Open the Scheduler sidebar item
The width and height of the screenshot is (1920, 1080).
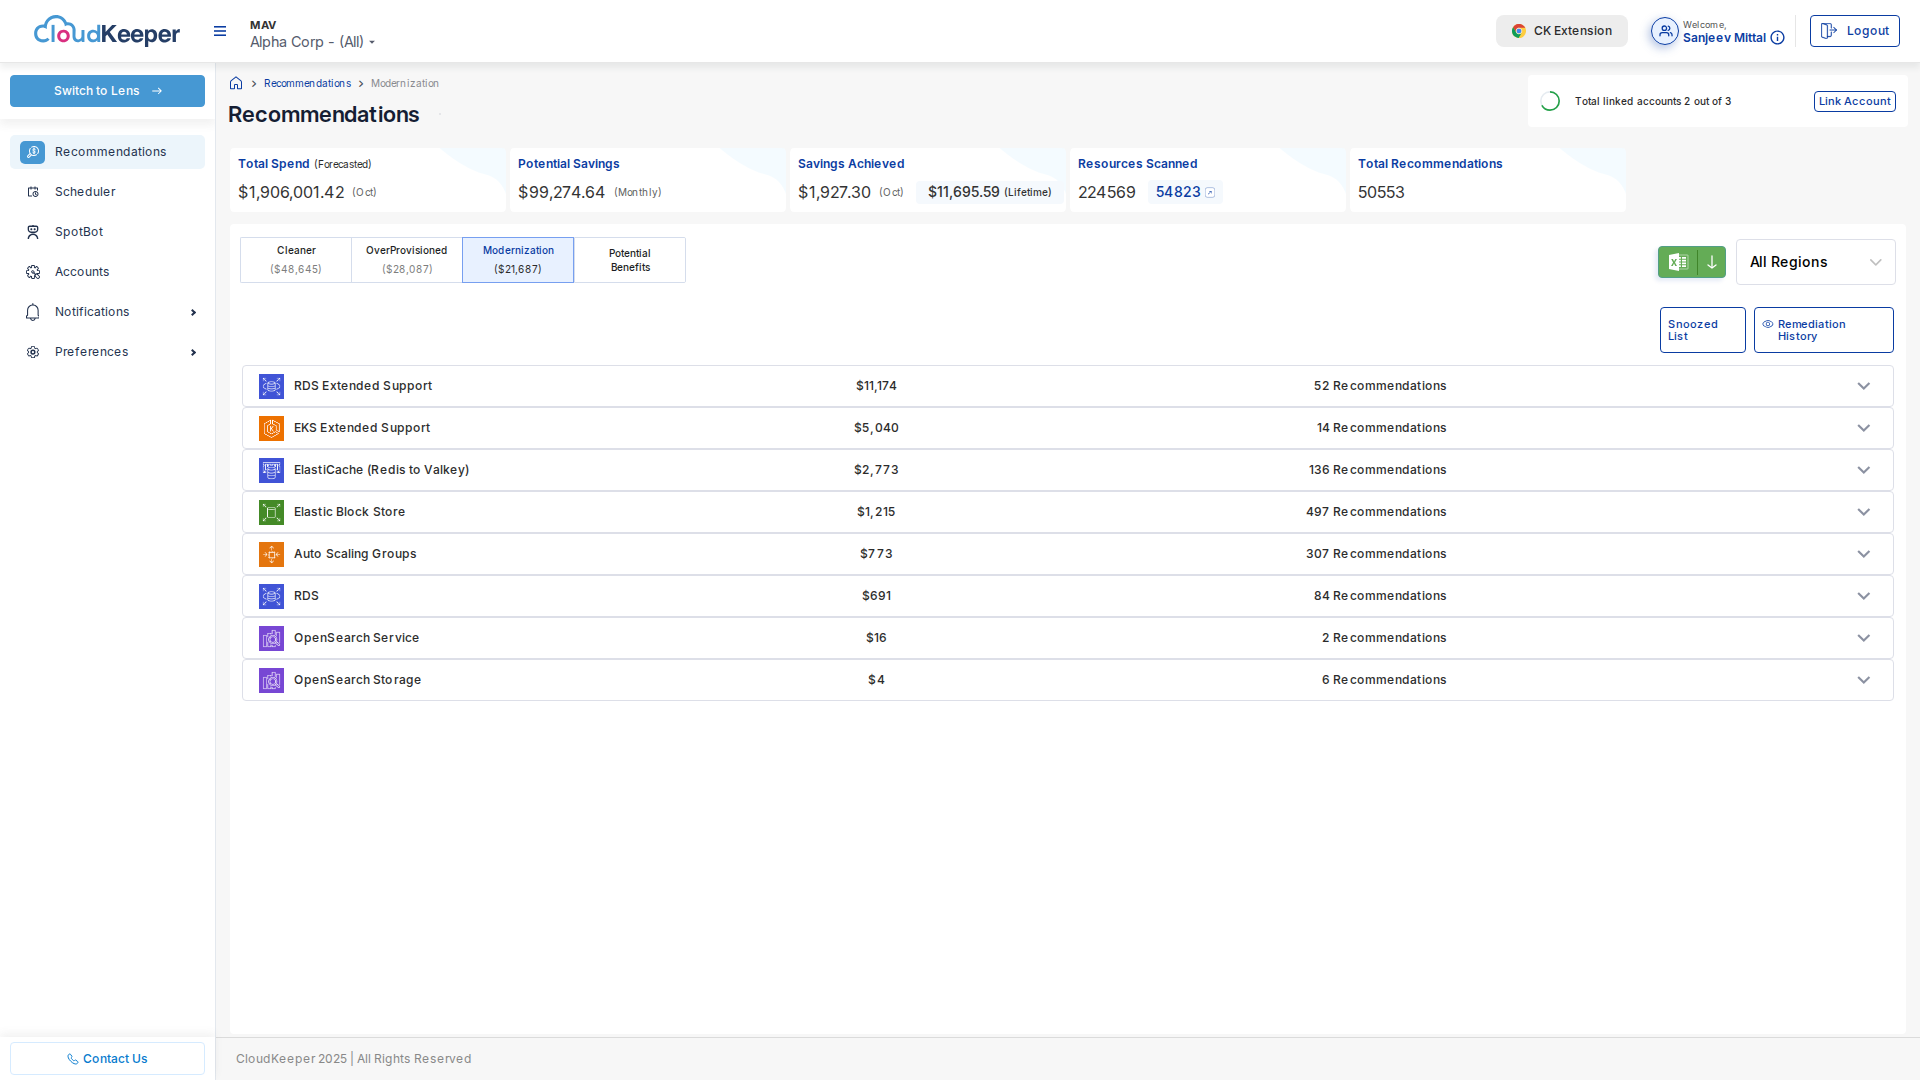click(85, 192)
